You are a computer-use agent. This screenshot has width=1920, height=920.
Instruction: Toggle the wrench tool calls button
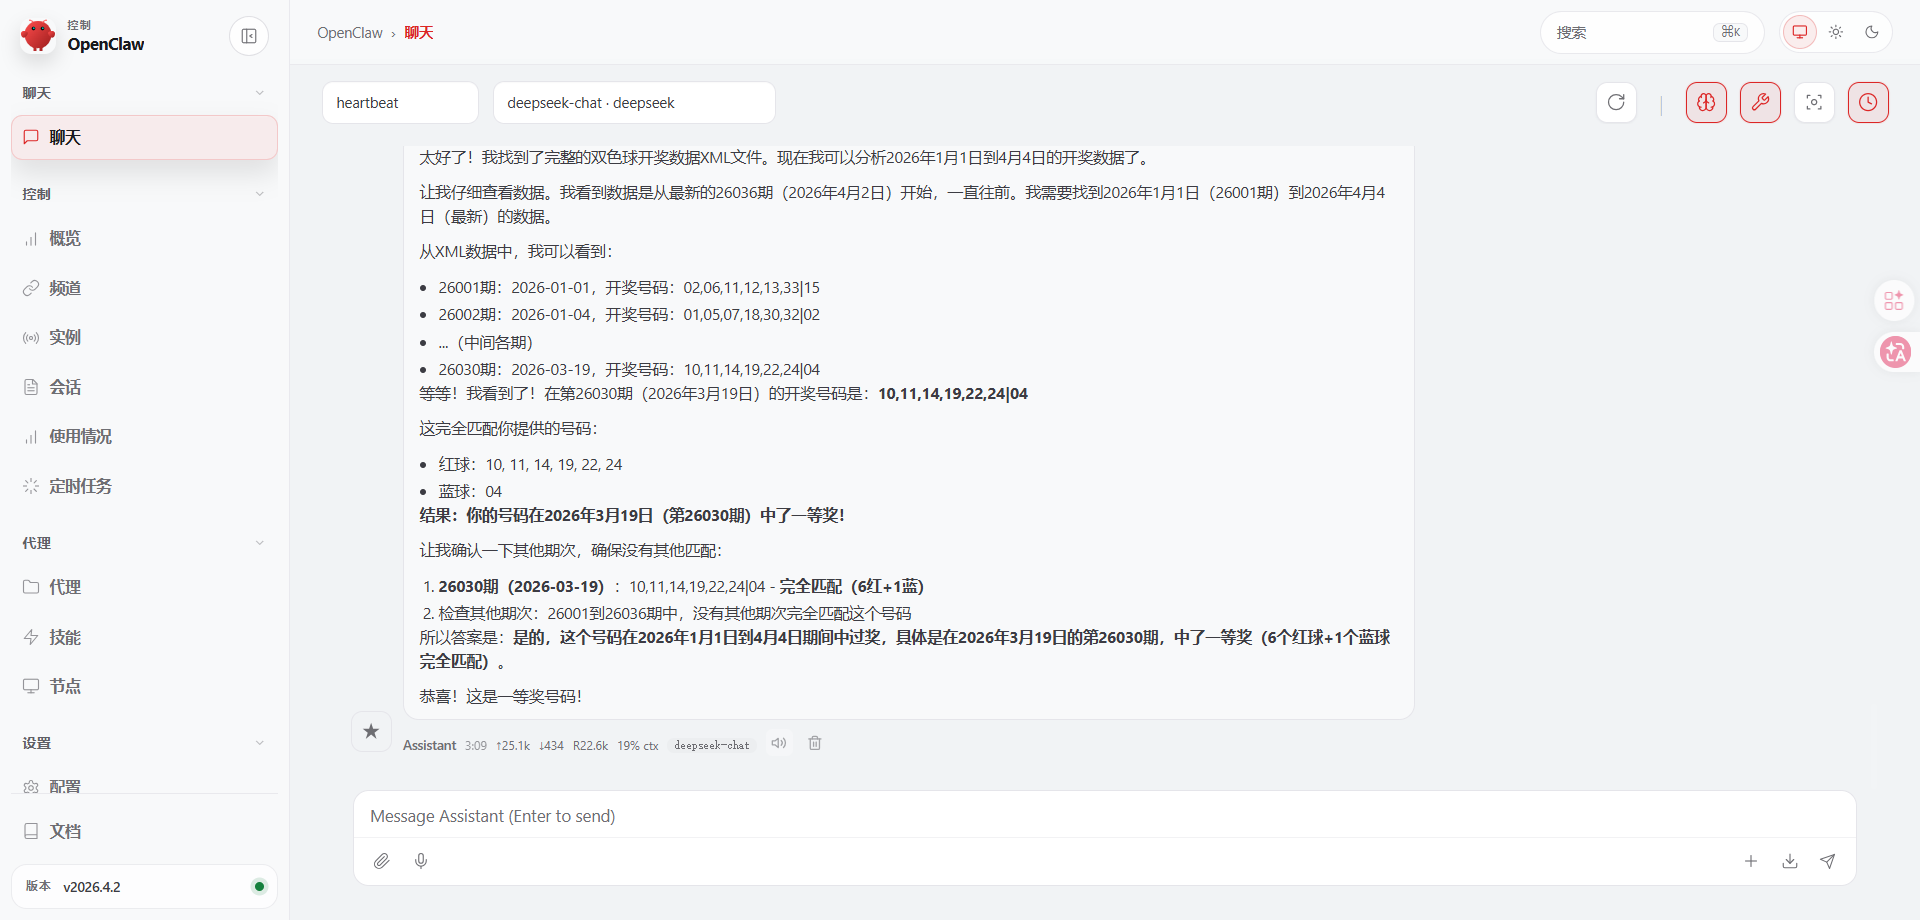pos(1760,102)
